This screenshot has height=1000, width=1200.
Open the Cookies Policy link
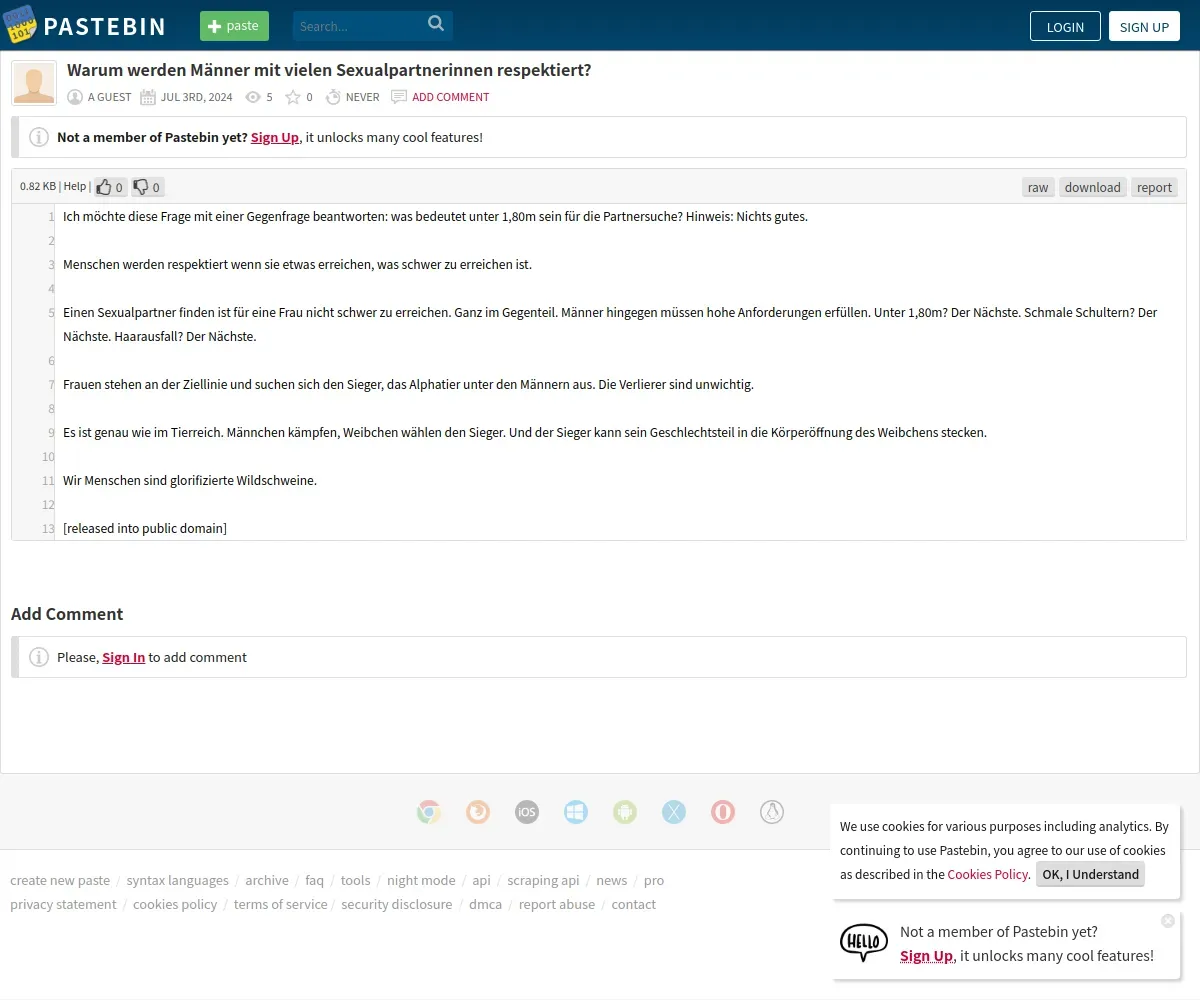pyautogui.click(x=988, y=874)
